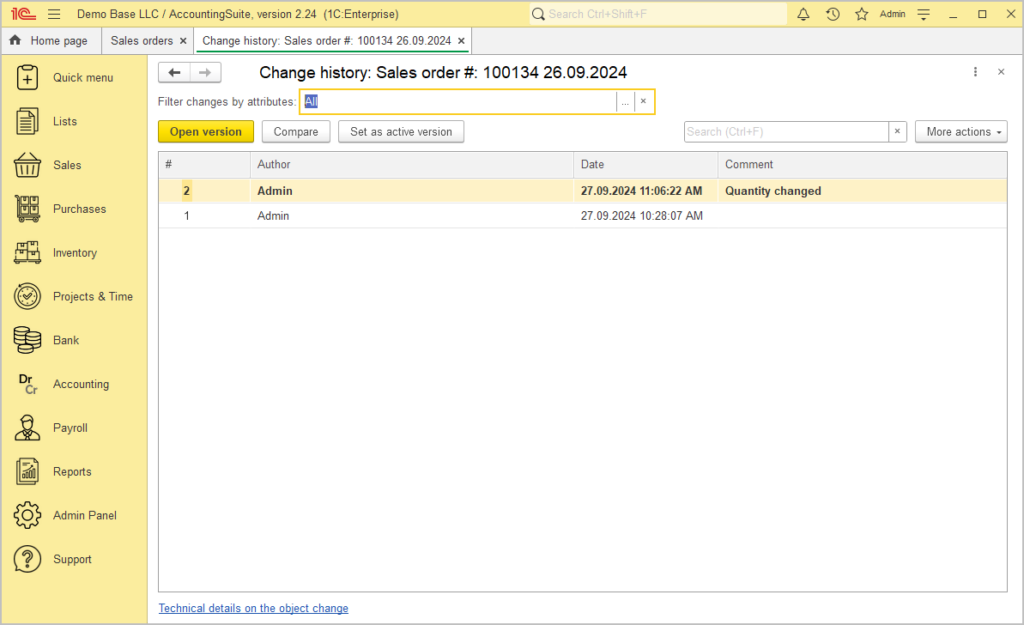Open the hamburger main menu
1024x625 pixels.
54,14
